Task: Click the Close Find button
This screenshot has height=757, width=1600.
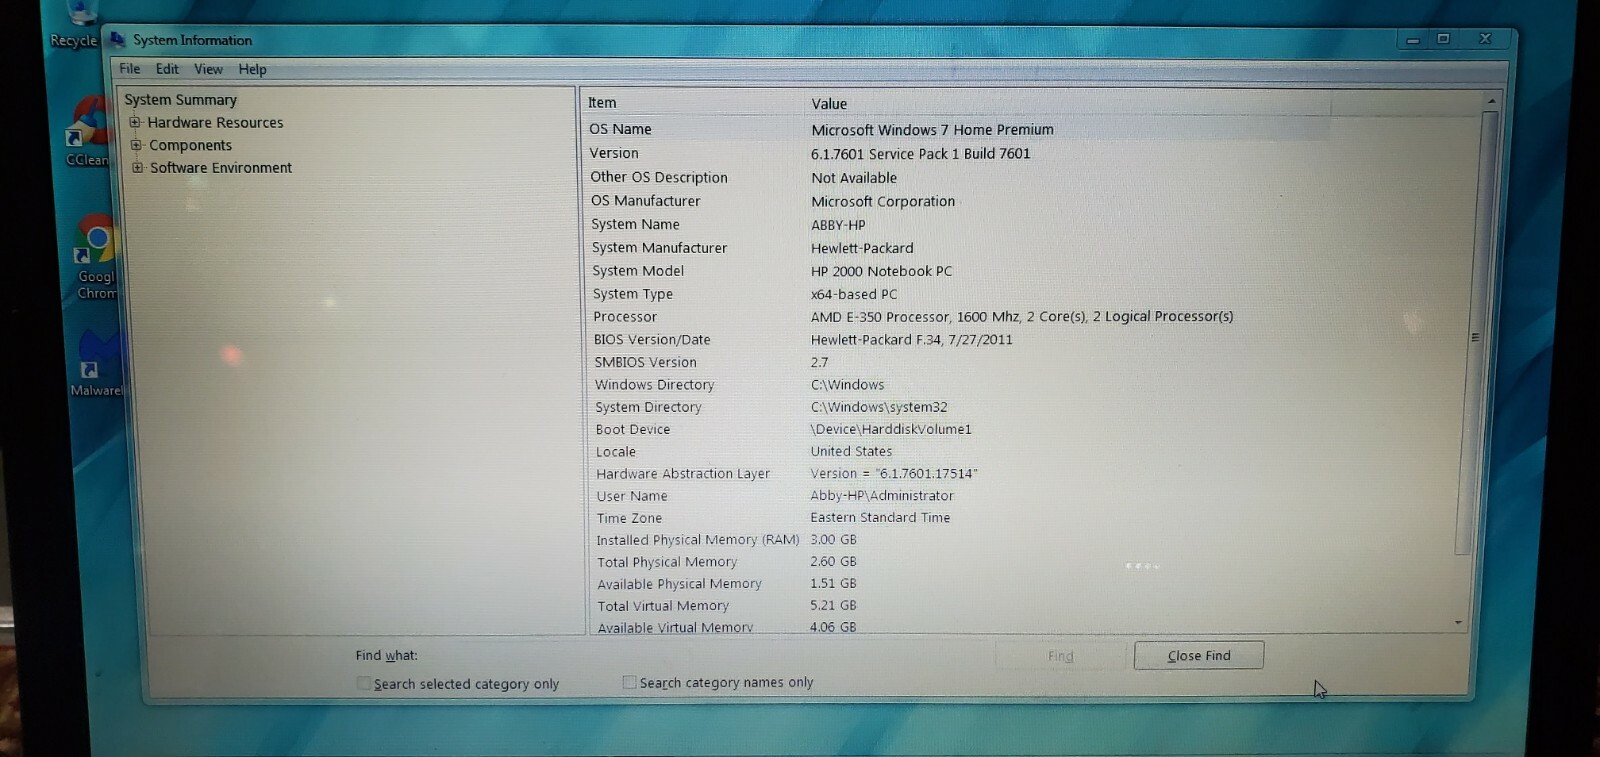Action: point(1199,655)
